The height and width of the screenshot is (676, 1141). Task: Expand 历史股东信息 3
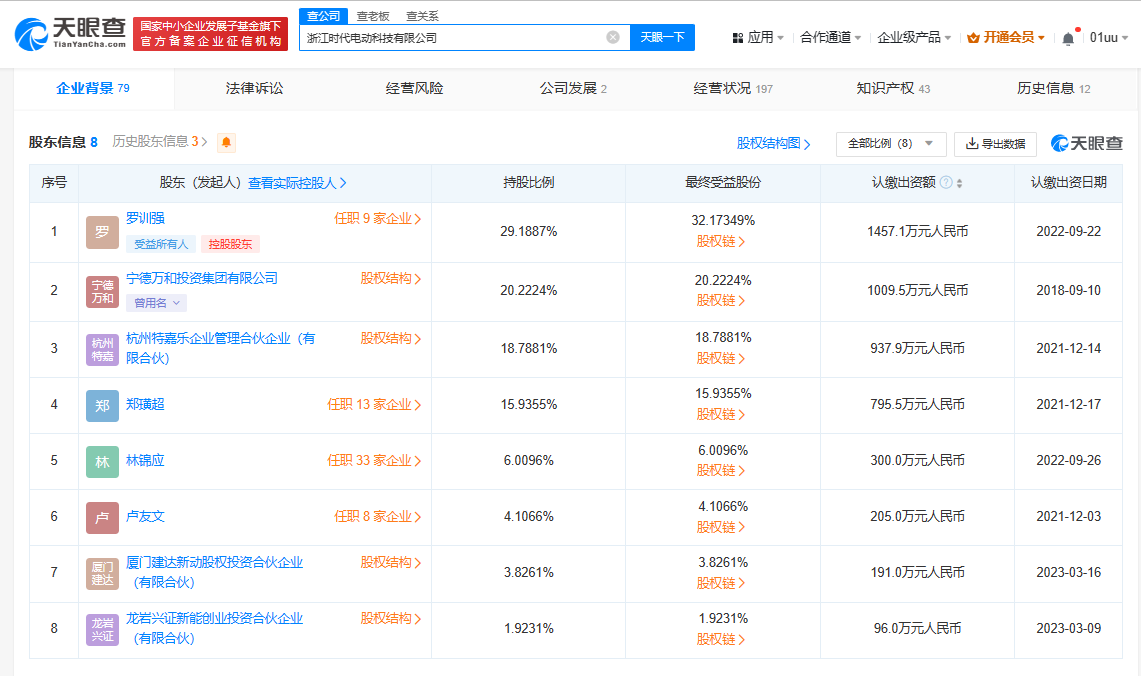tap(159, 142)
